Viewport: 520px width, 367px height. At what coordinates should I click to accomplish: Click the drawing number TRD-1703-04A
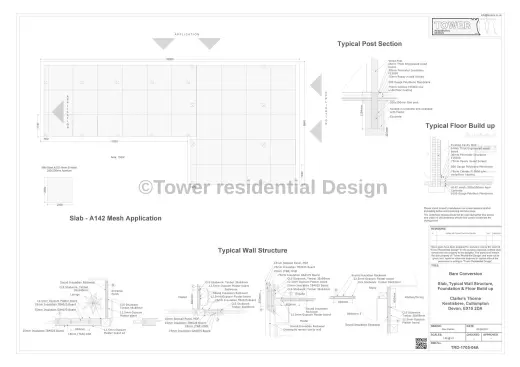(x=465, y=347)
